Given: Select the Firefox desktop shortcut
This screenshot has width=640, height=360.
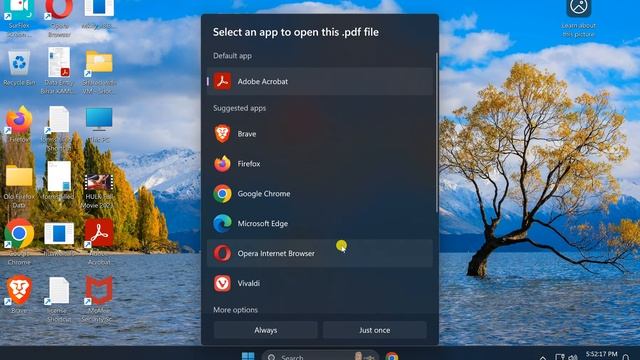Looking at the screenshot, I should [x=19, y=124].
